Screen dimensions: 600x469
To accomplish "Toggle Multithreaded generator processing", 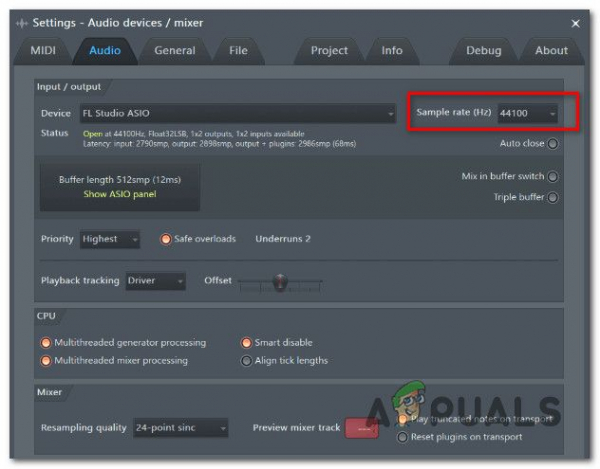I will (x=46, y=343).
